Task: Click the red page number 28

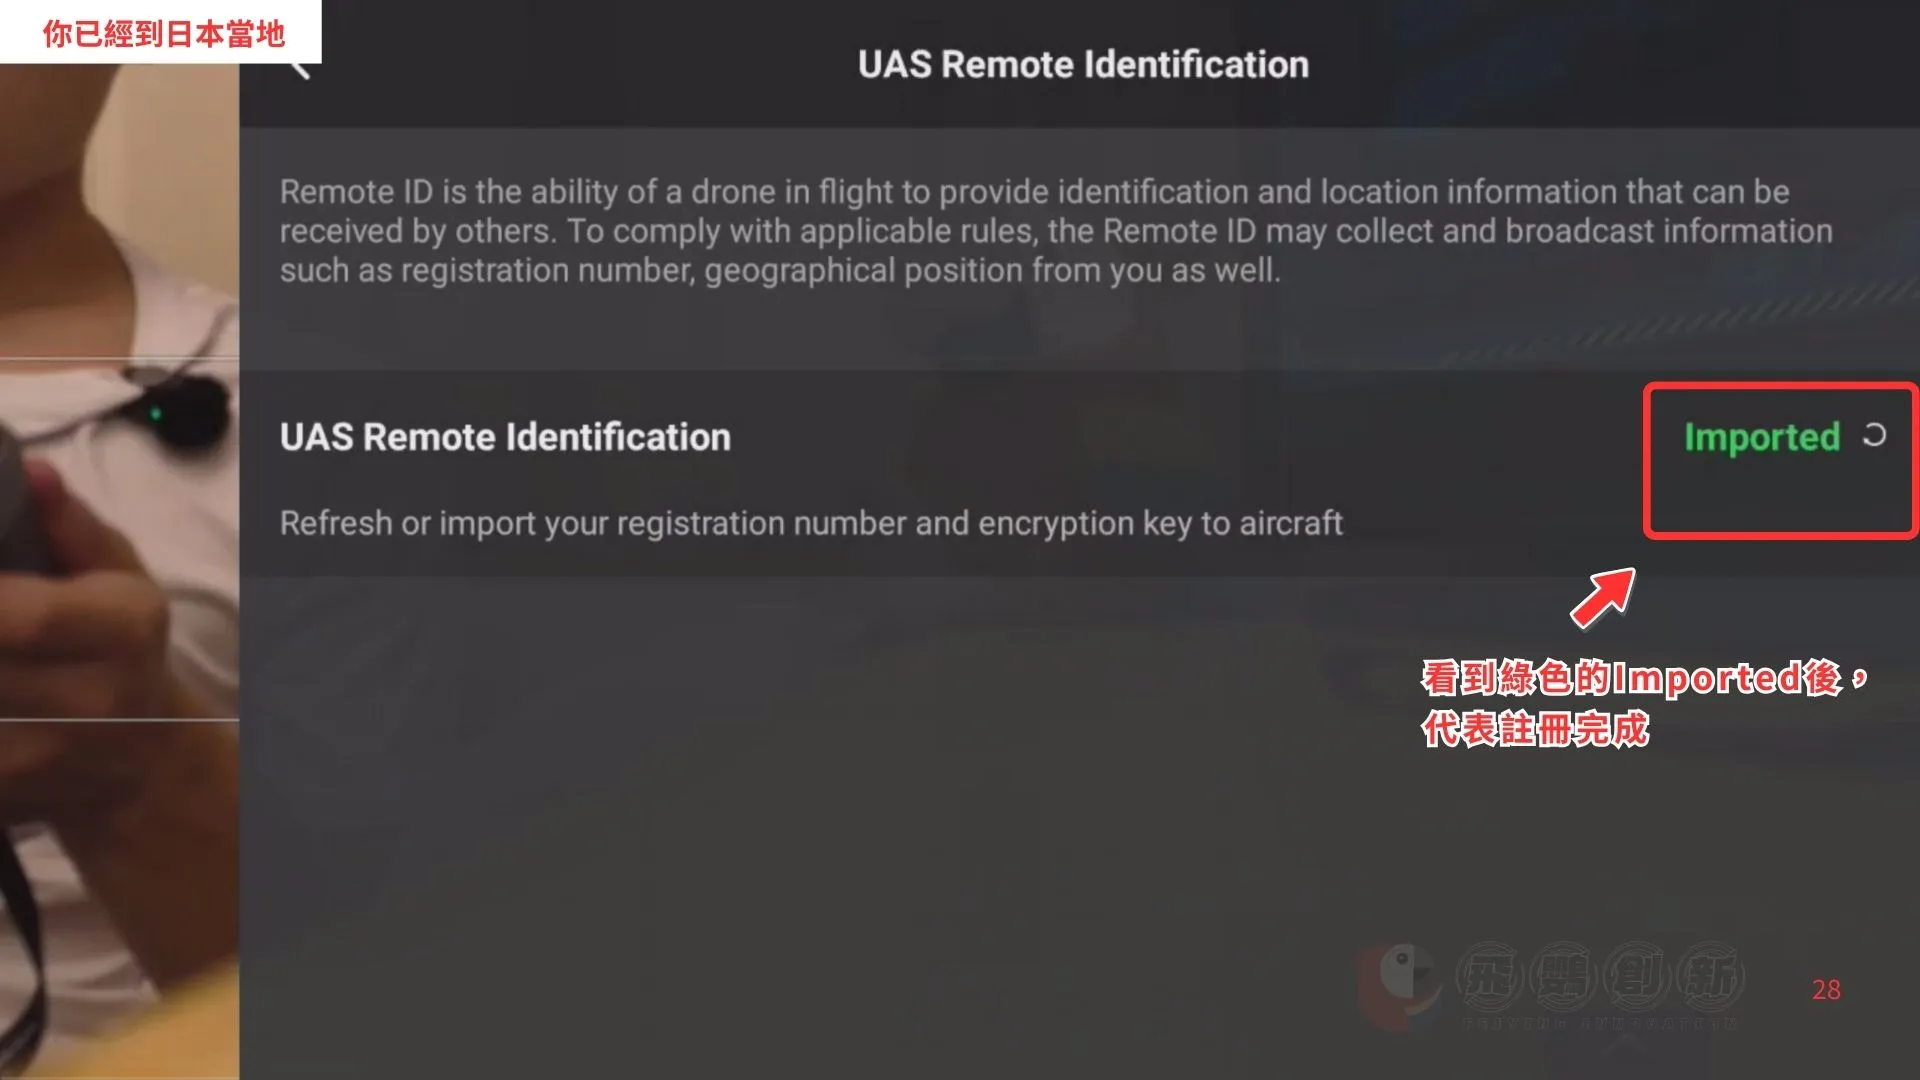Action: (x=1826, y=990)
